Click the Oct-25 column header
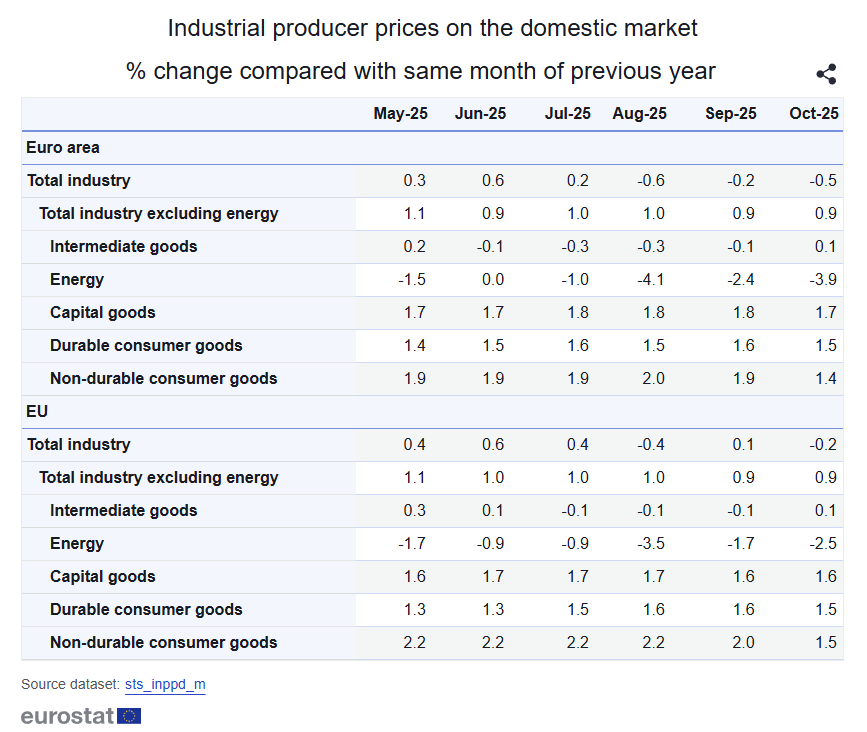 click(814, 114)
